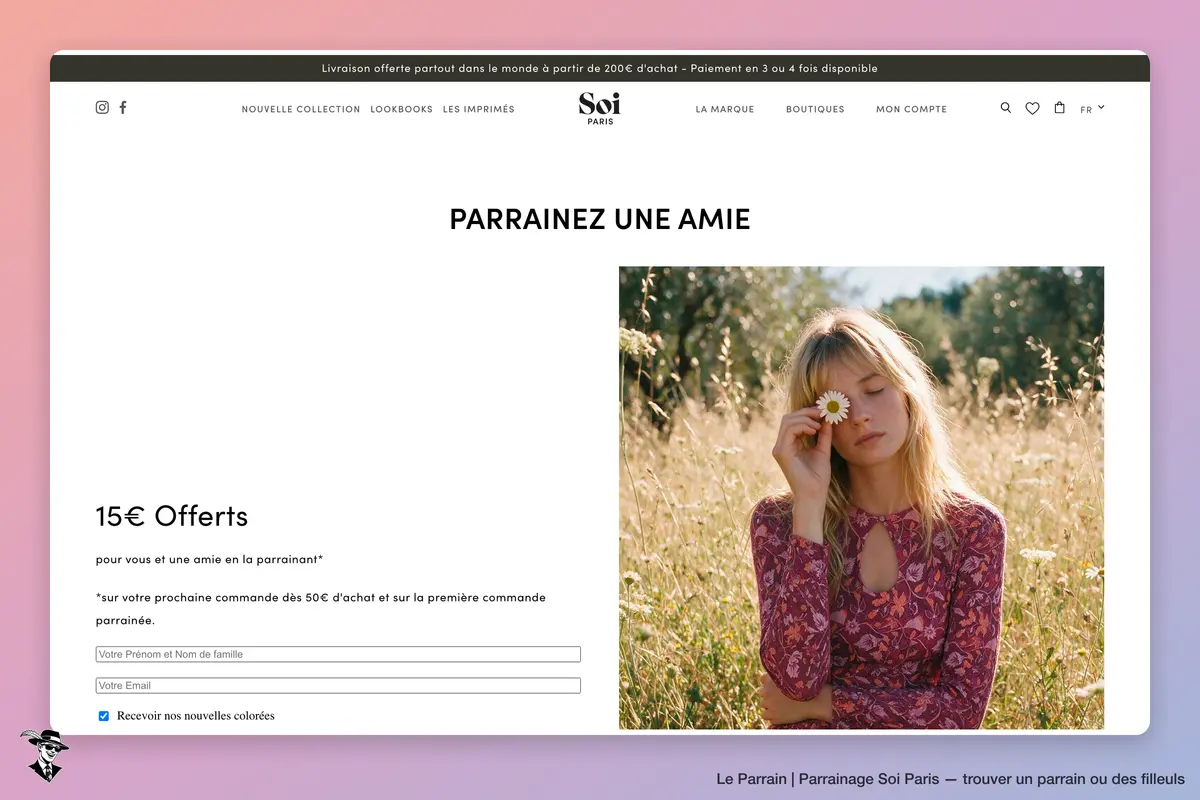1200x800 pixels.
Task: Open the Lookbooks menu item
Action: [402, 109]
